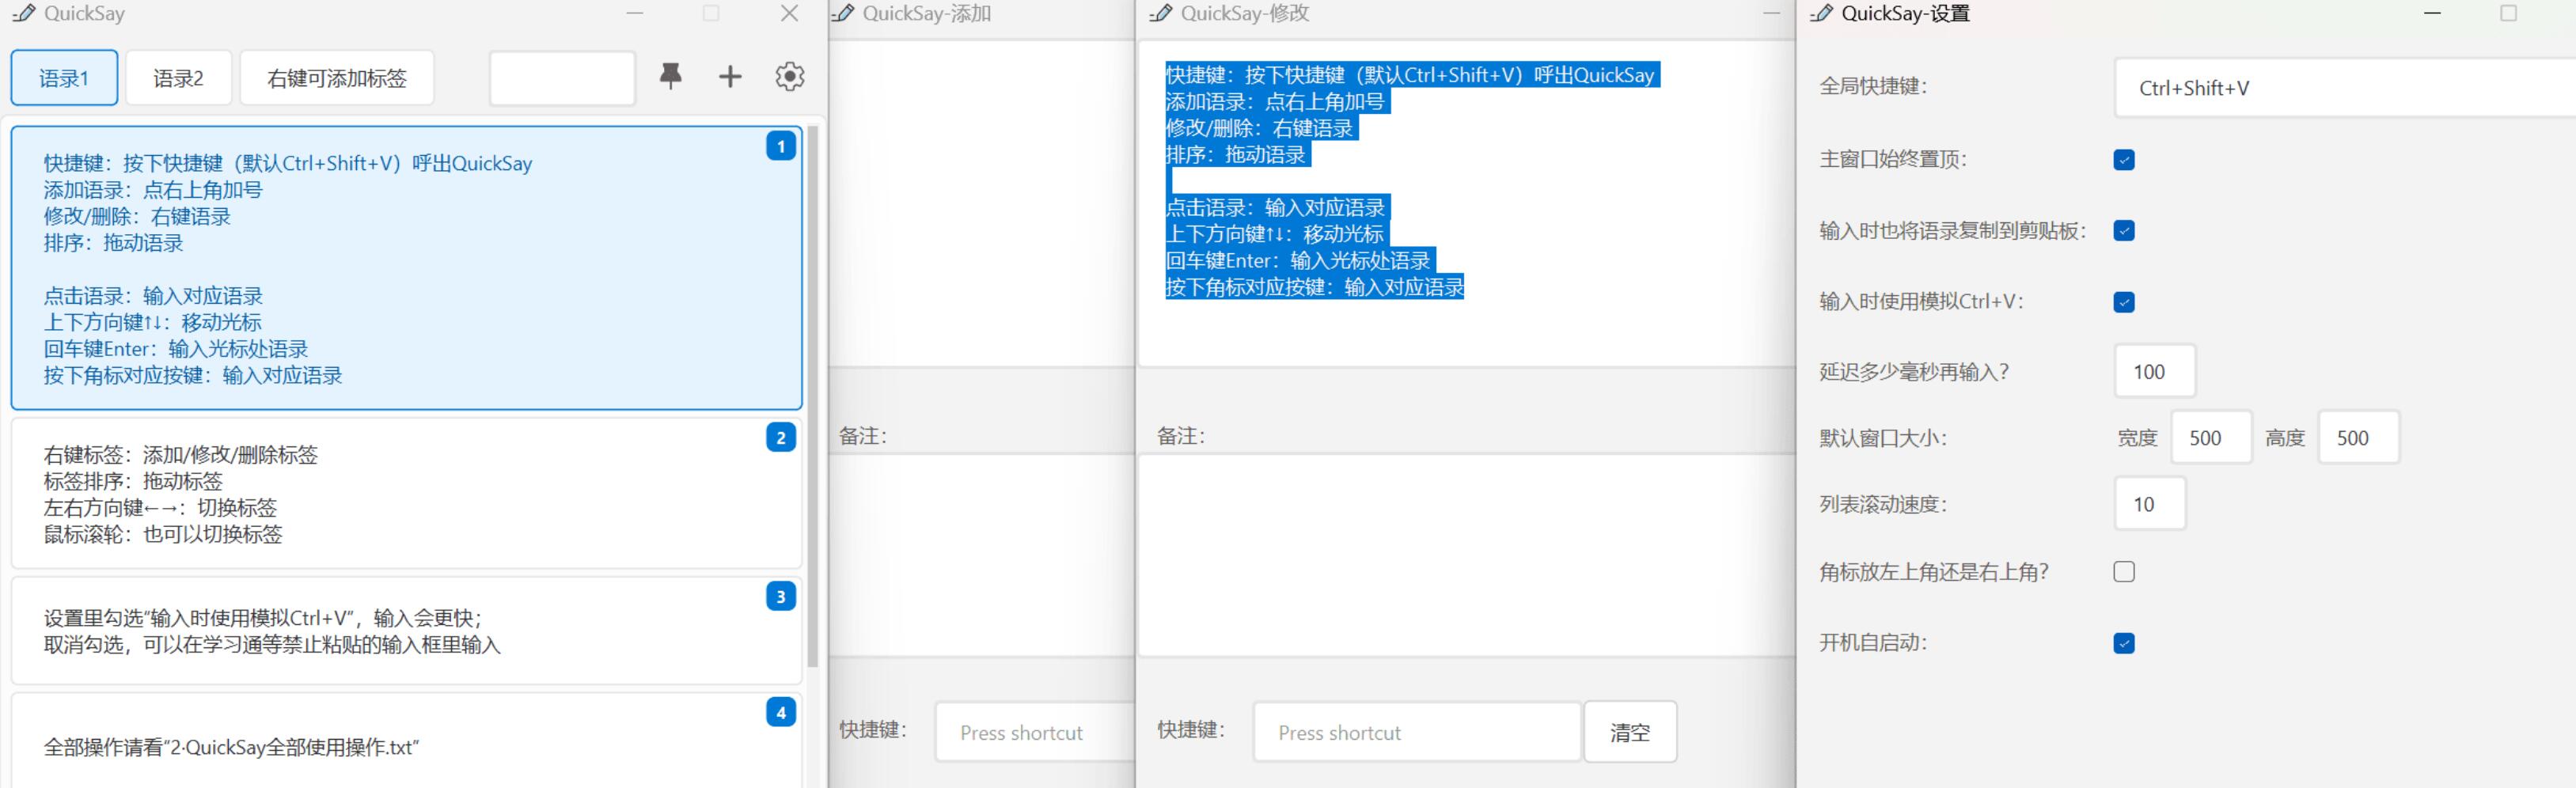Viewport: 2576px width, 788px height.
Task: Toggle 输入时也将语录复制到剪贴板 checkbox
Action: [2124, 231]
